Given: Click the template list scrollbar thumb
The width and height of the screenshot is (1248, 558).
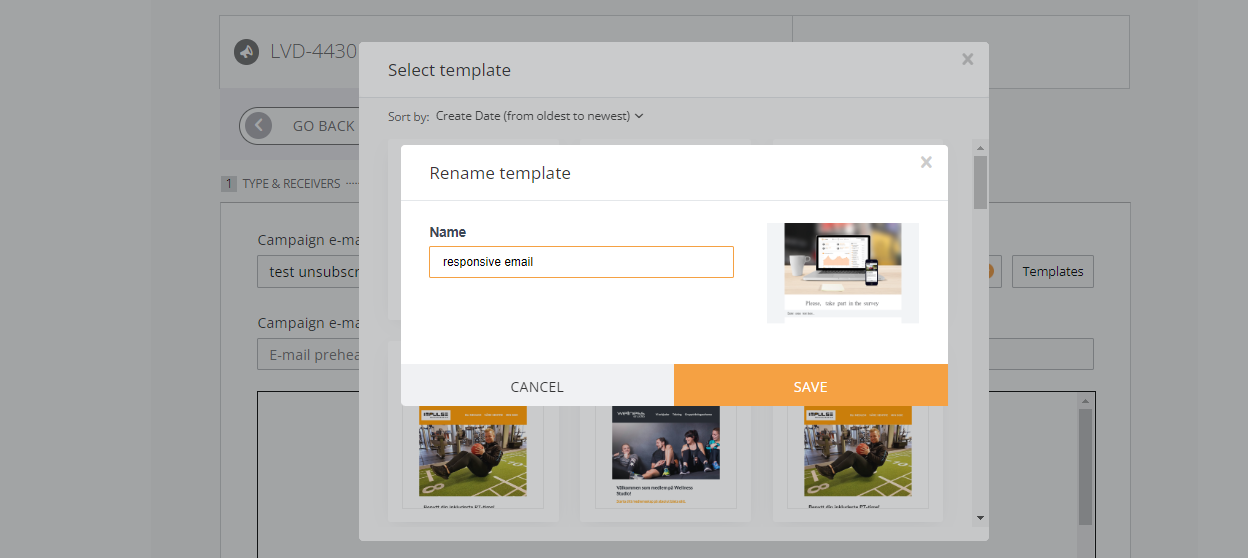Looking at the screenshot, I should pos(980,182).
